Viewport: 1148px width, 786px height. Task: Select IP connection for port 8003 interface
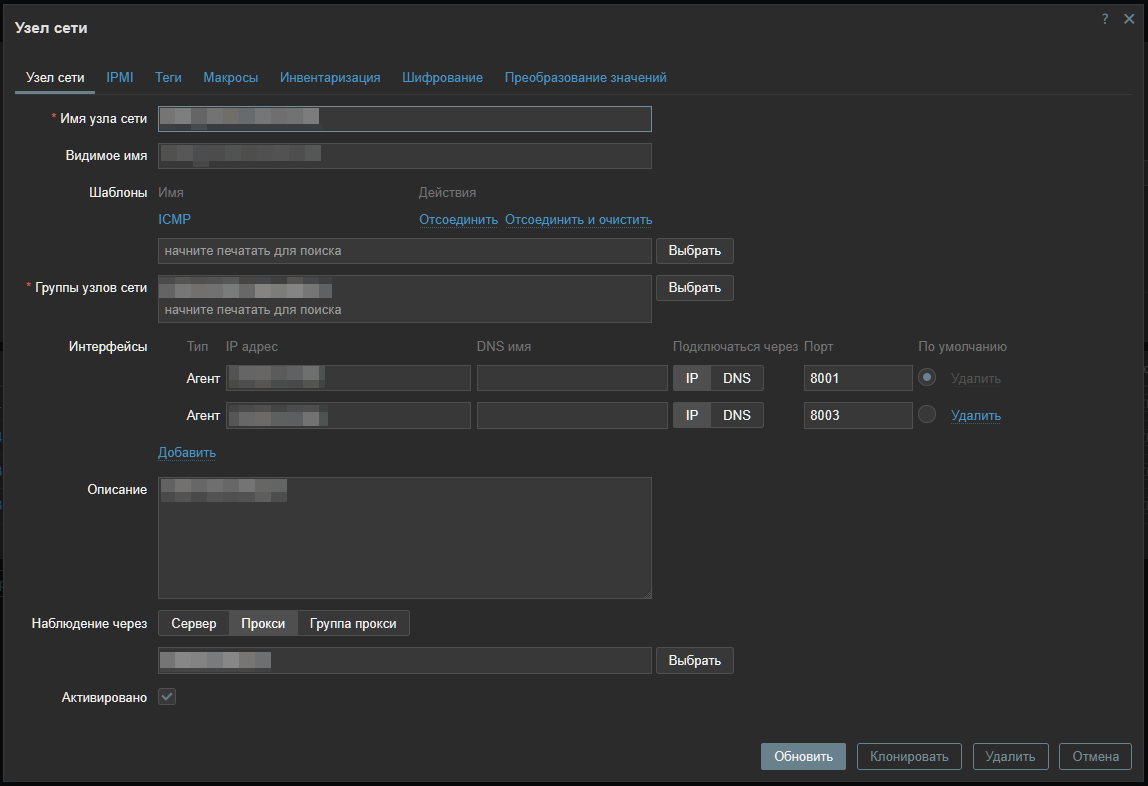click(692, 415)
